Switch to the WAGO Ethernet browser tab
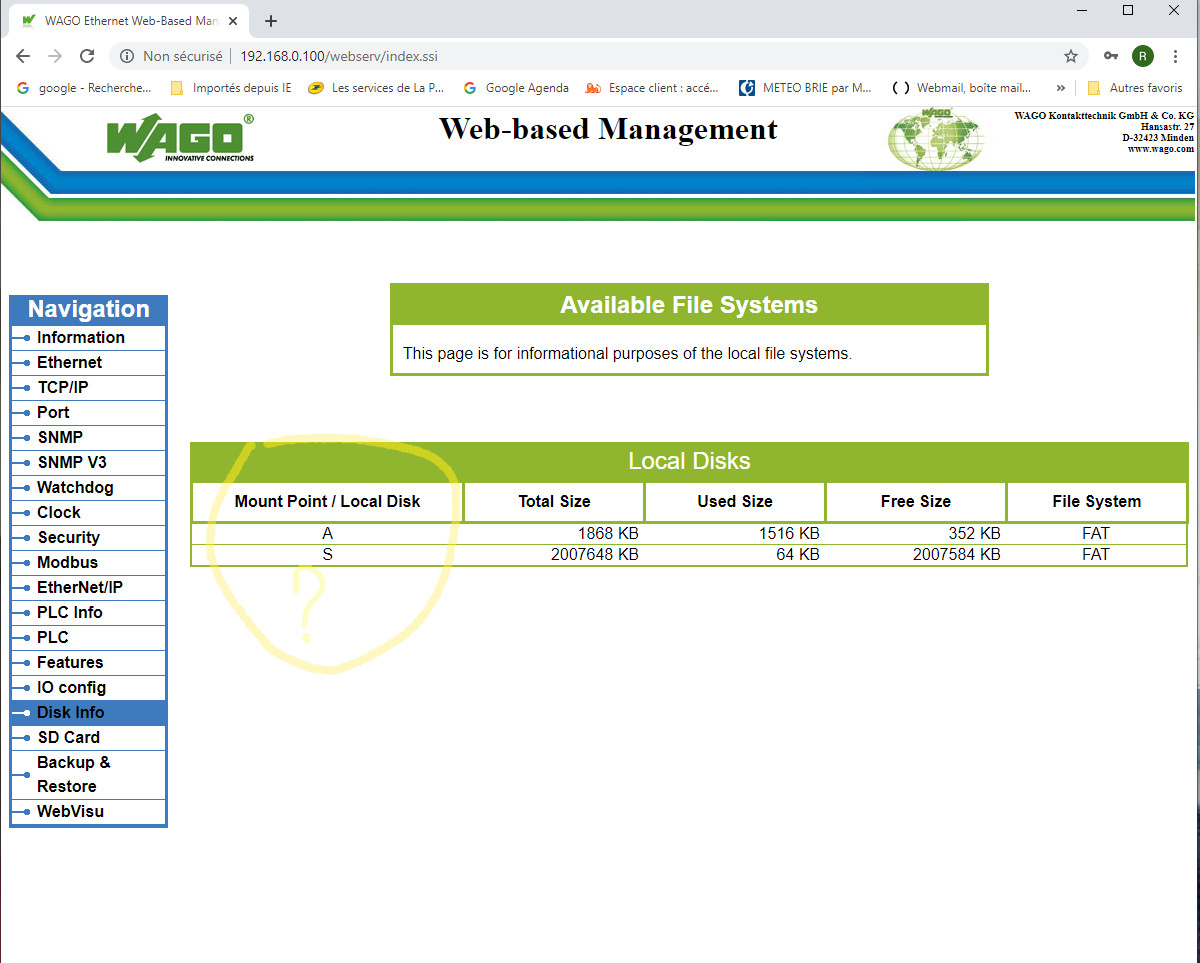 pos(125,21)
